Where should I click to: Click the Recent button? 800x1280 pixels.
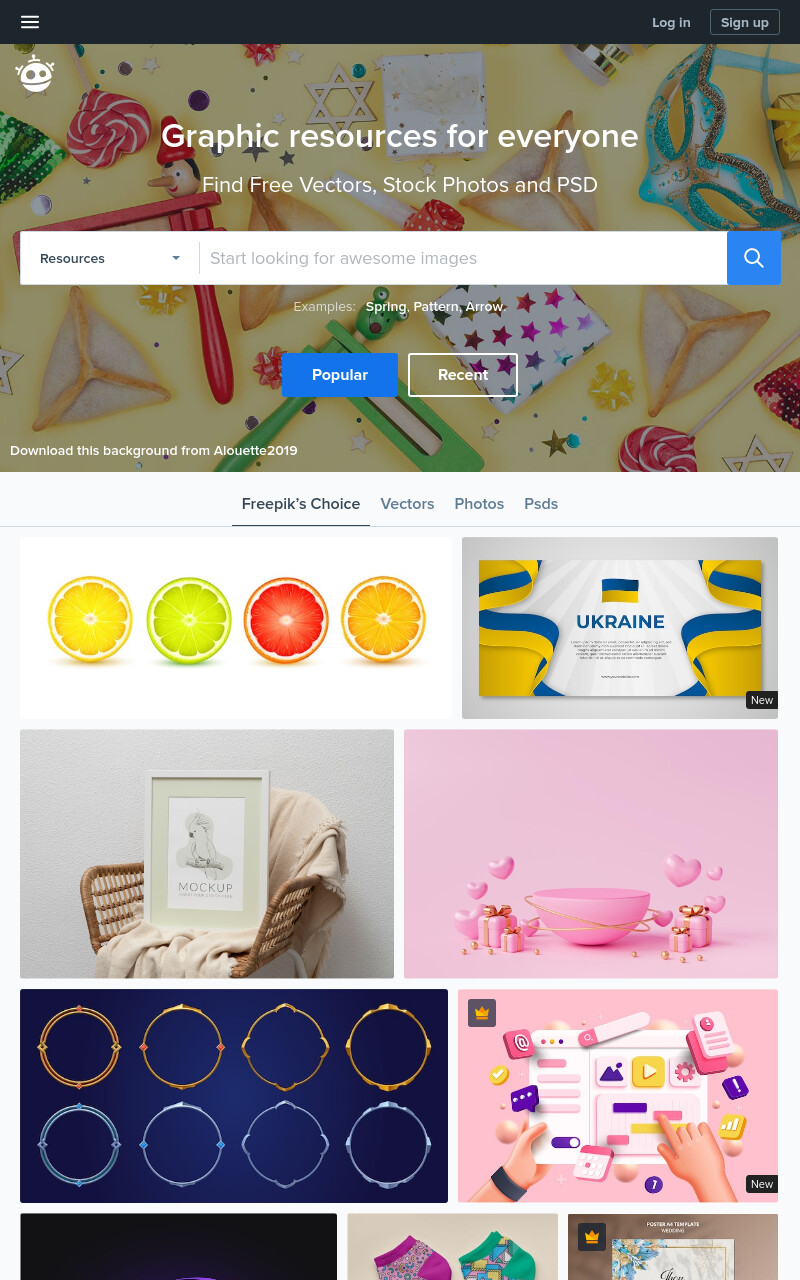pos(463,375)
